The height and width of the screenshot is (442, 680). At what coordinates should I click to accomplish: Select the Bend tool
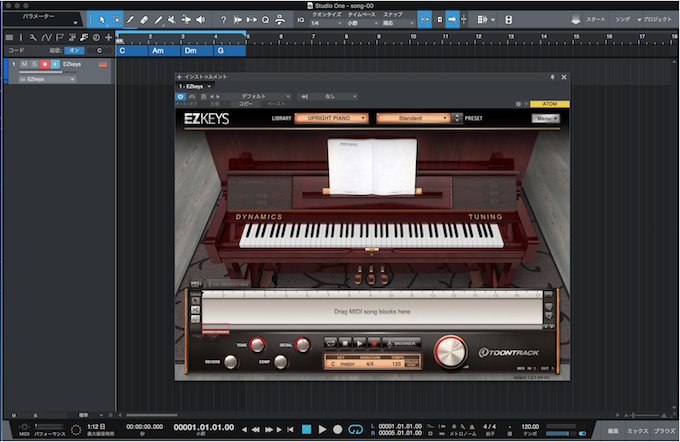(186, 20)
